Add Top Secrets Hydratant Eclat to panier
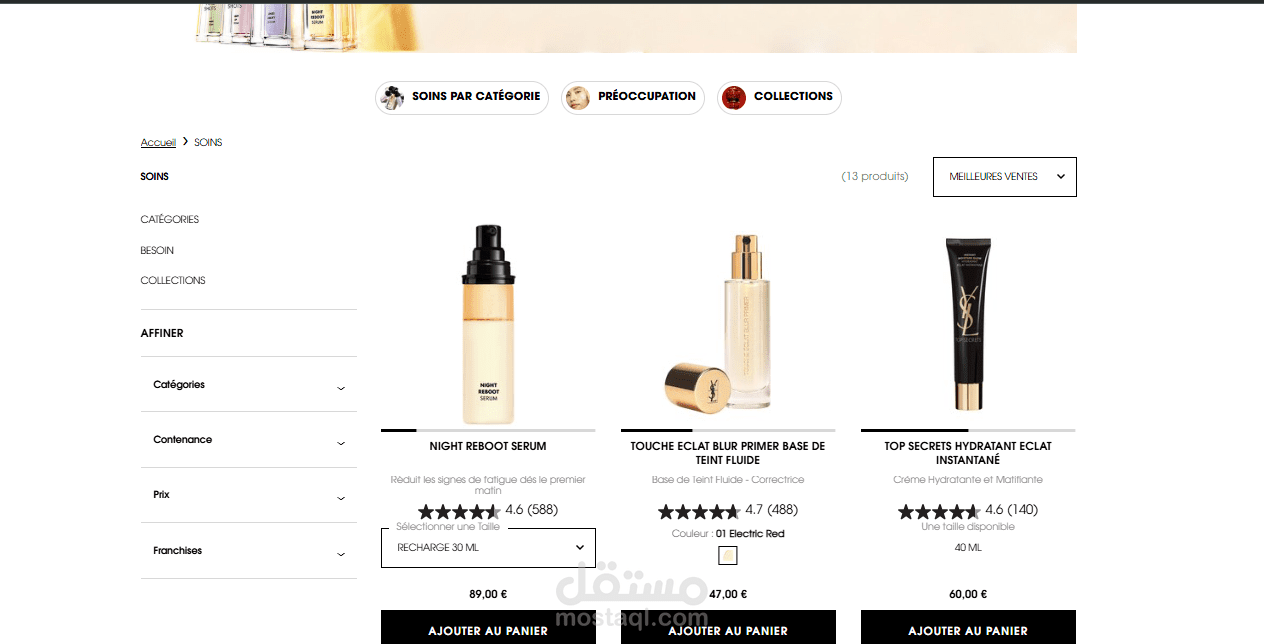The image size is (1264, 644). 968,628
